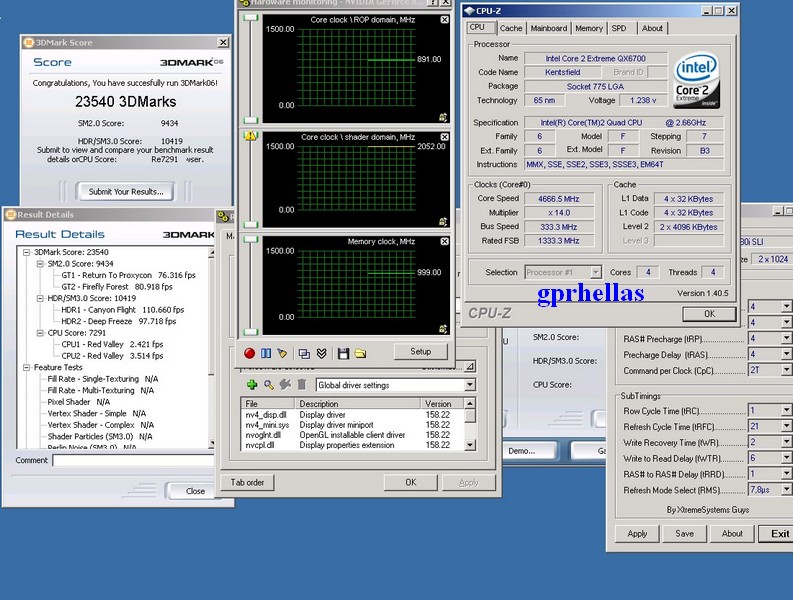
Task: Close the Core clock ROP domain graph
Action: coord(444,20)
